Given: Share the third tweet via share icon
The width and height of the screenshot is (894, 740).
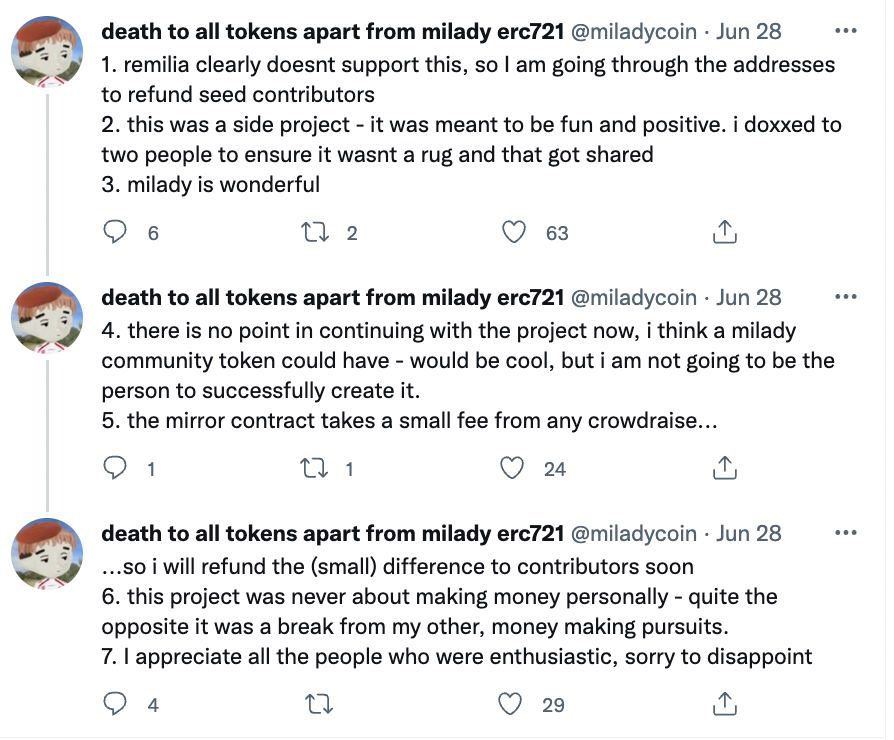Looking at the screenshot, I should (x=724, y=704).
